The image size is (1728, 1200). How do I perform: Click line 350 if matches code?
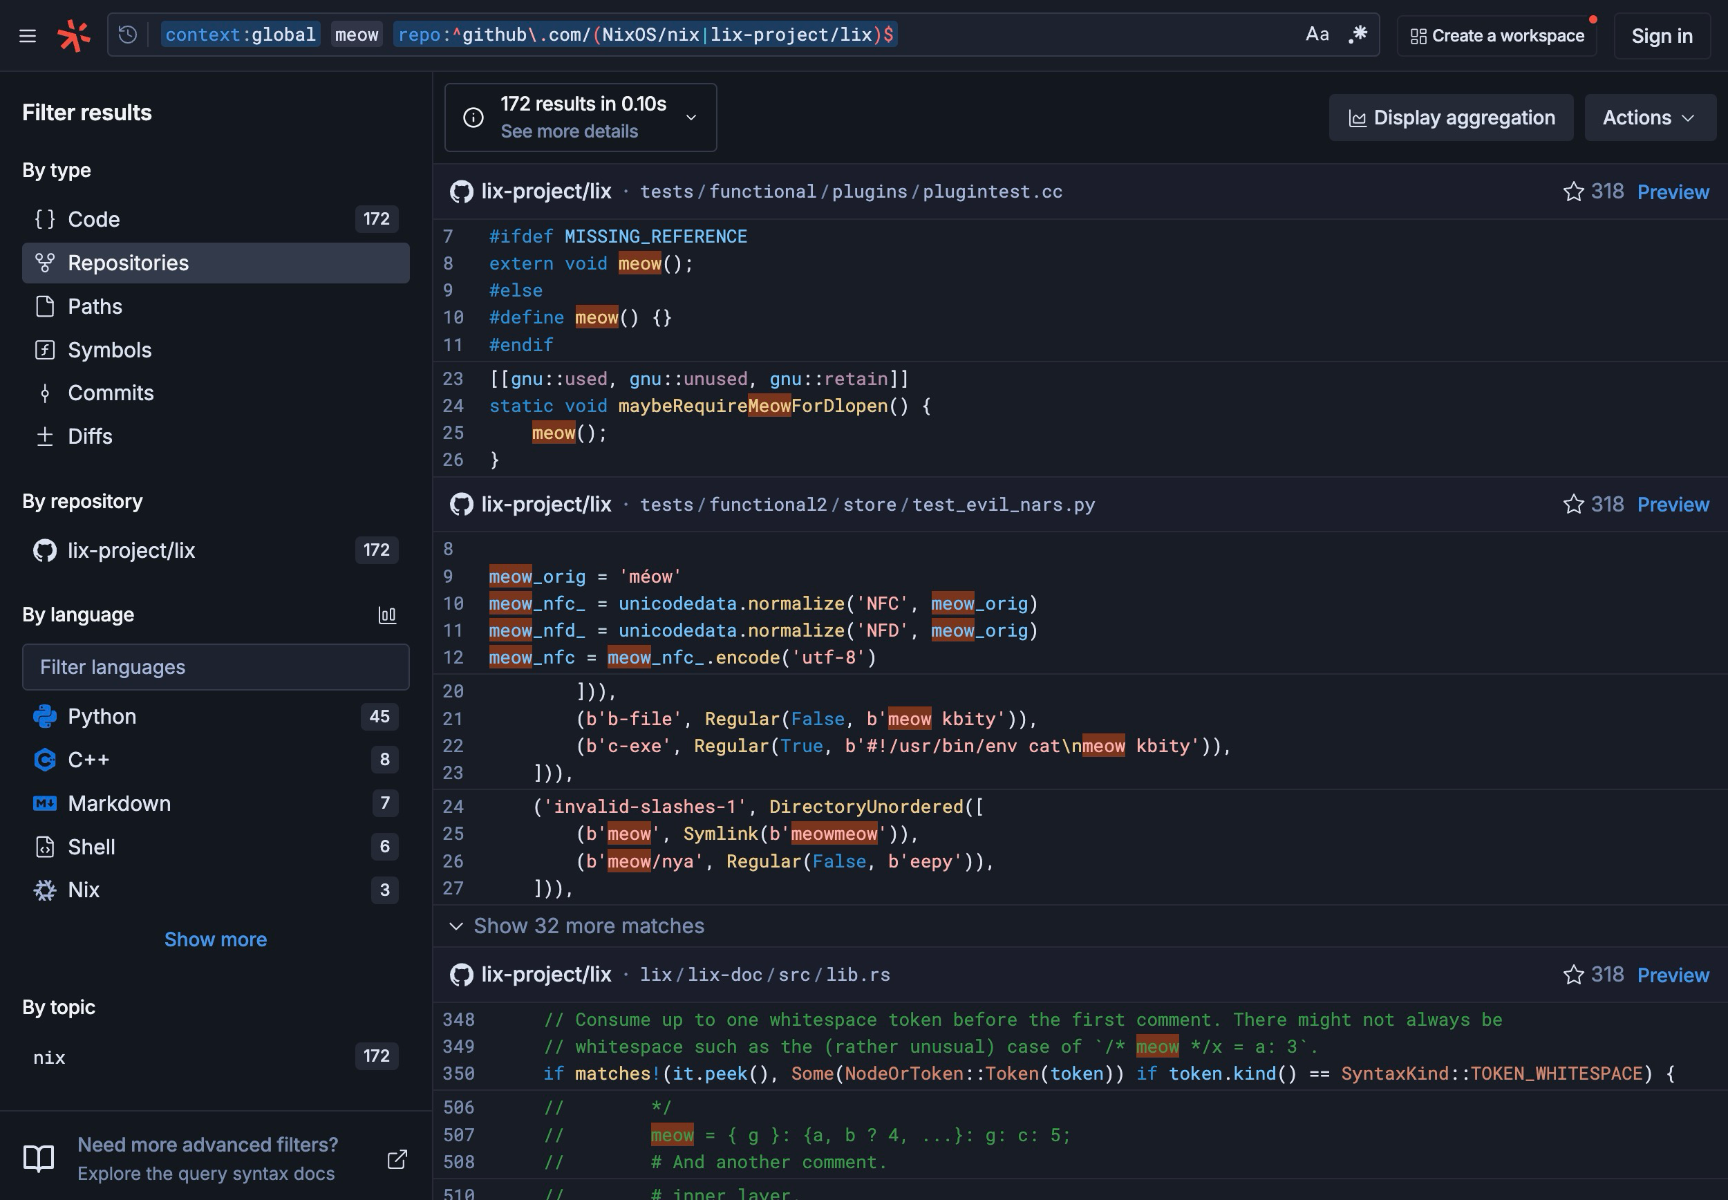(x=1108, y=1074)
